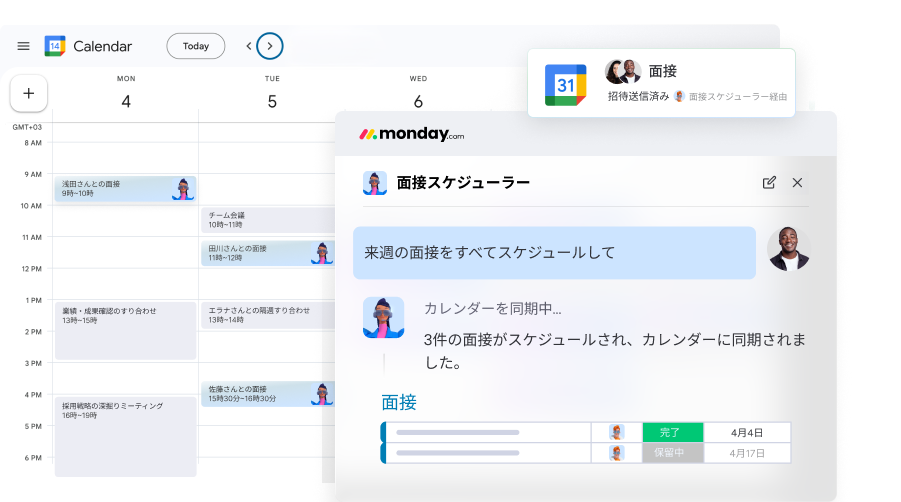Click the GMT+03 timezone label
This screenshot has width=901, height=502.
coord(27,127)
